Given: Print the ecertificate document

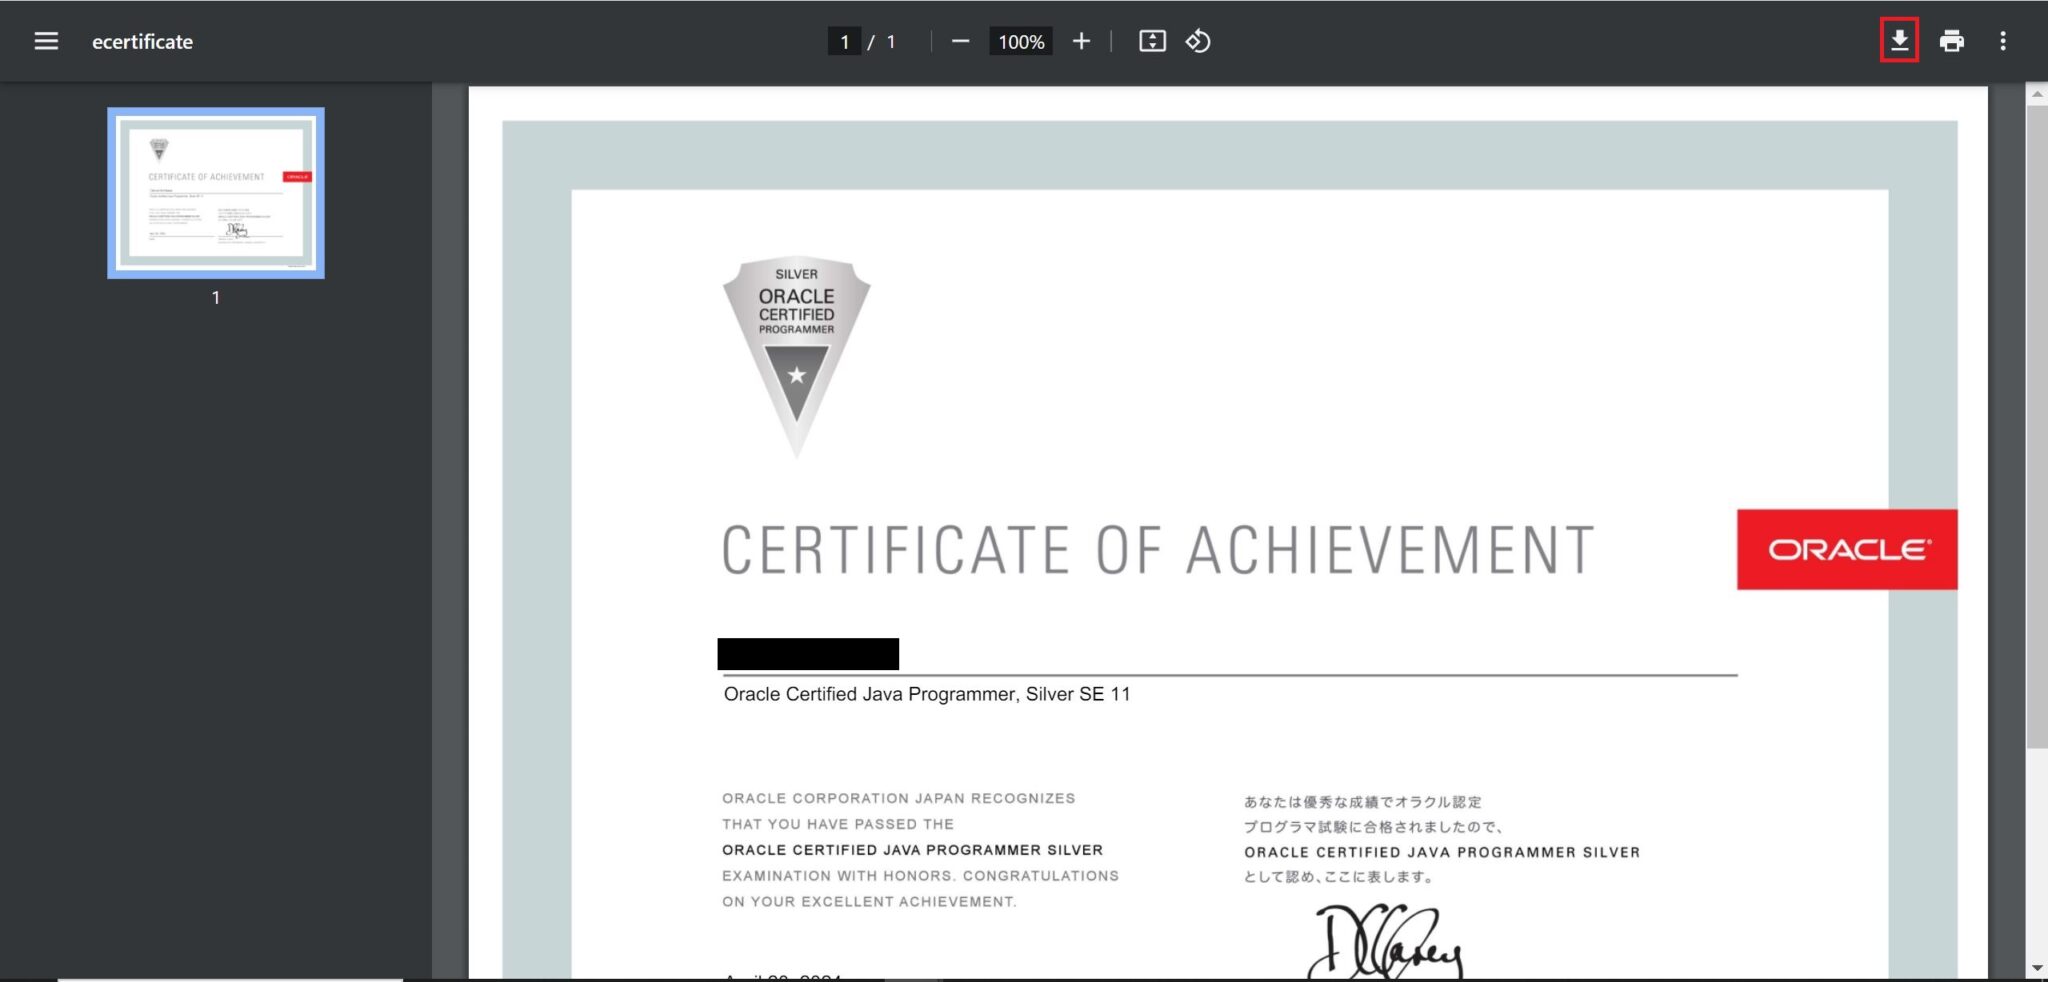Looking at the screenshot, I should [x=1953, y=41].
